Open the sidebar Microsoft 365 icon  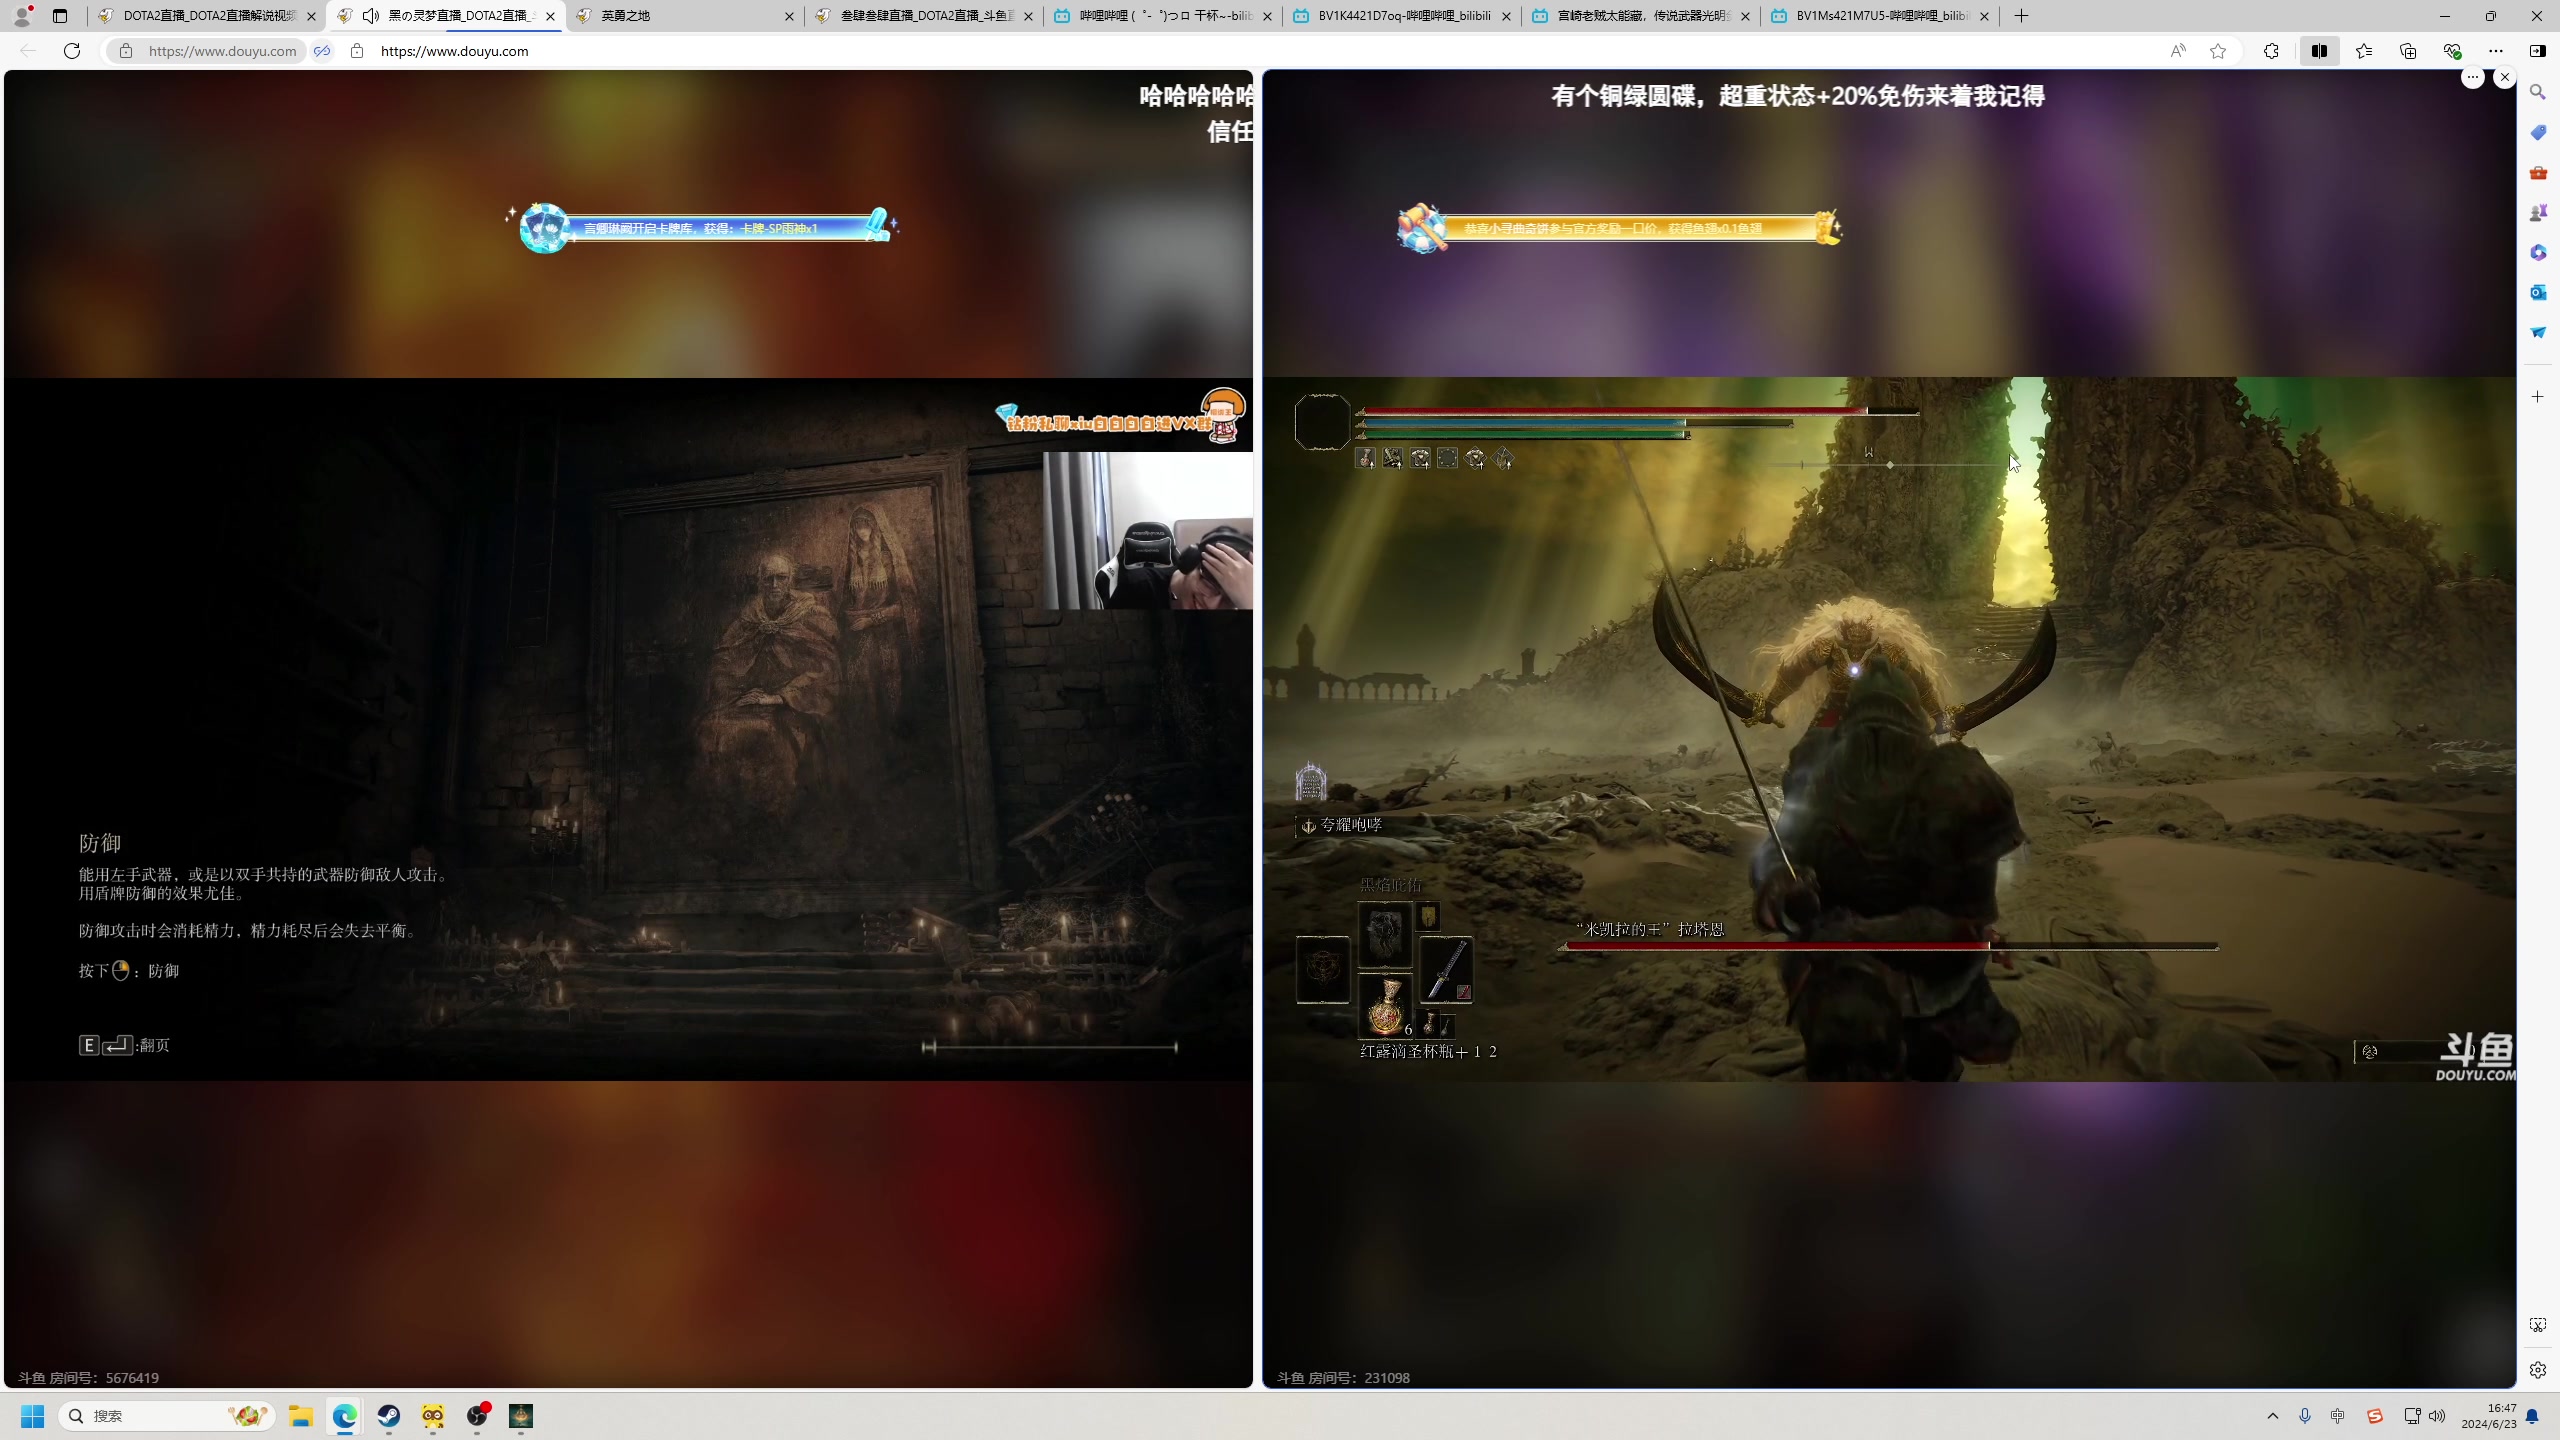tap(2538, 252)
